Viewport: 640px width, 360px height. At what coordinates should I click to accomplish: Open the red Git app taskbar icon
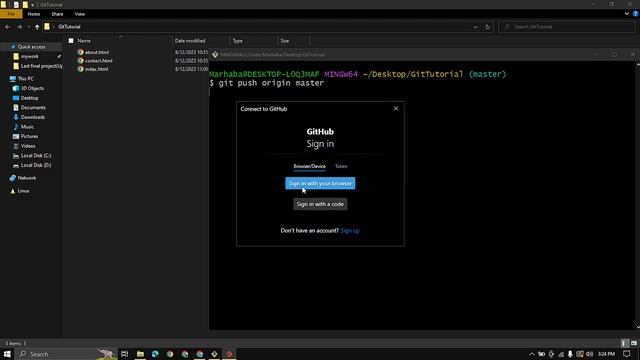229,354
